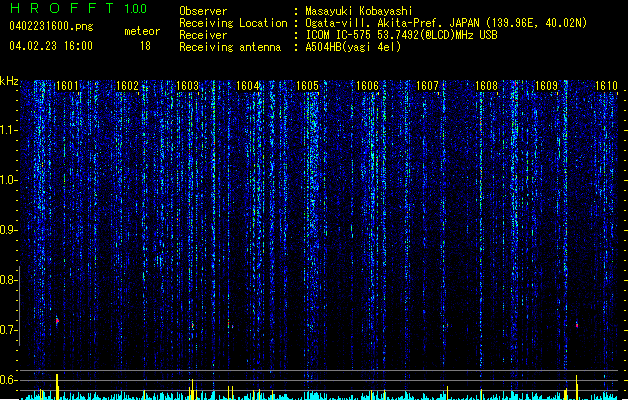Click the 'Observer' label
Image resolution: width=629 pixels, height=400 pixels.
(203, 11)
